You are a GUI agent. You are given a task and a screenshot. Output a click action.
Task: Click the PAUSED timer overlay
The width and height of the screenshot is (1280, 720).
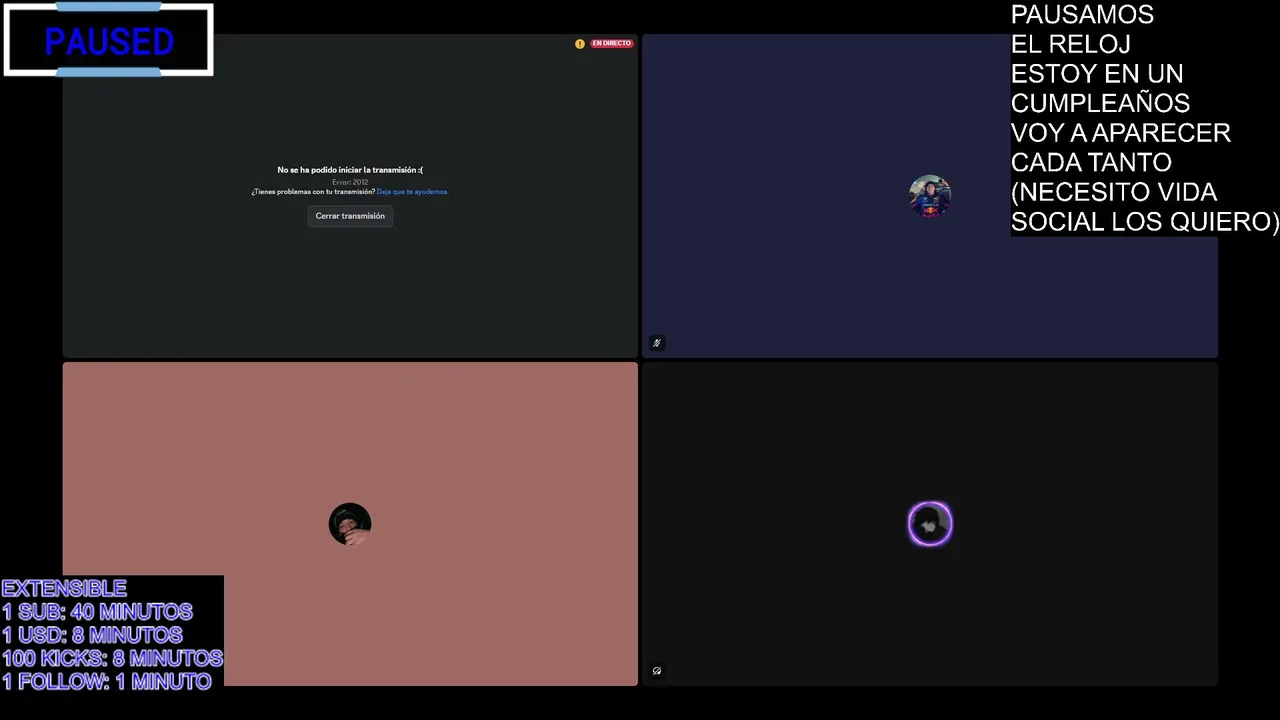click(x=109, y=40)
